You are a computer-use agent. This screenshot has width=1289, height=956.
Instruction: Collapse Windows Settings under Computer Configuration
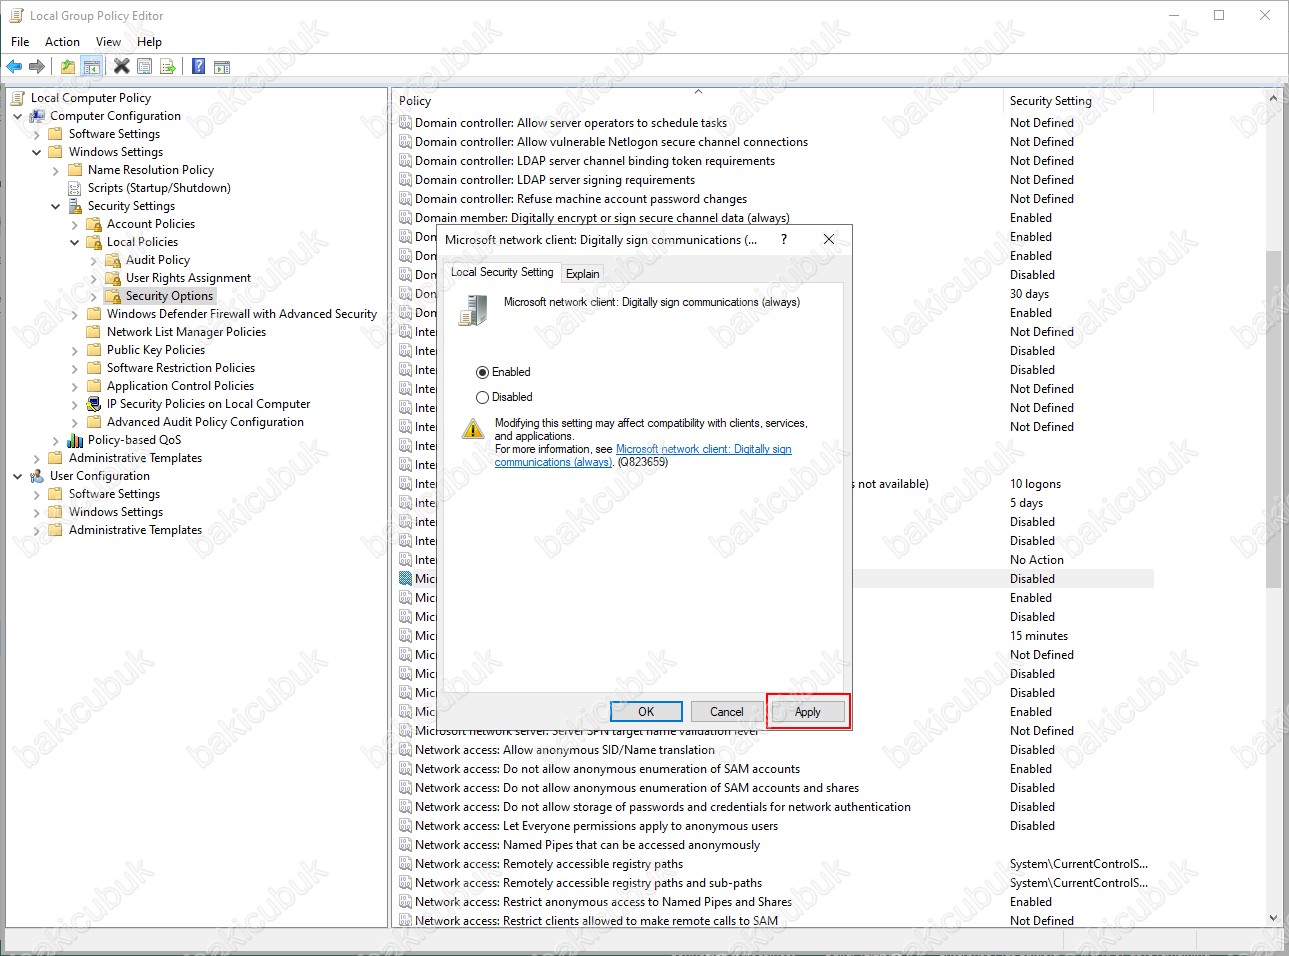[x=36, y=152]
